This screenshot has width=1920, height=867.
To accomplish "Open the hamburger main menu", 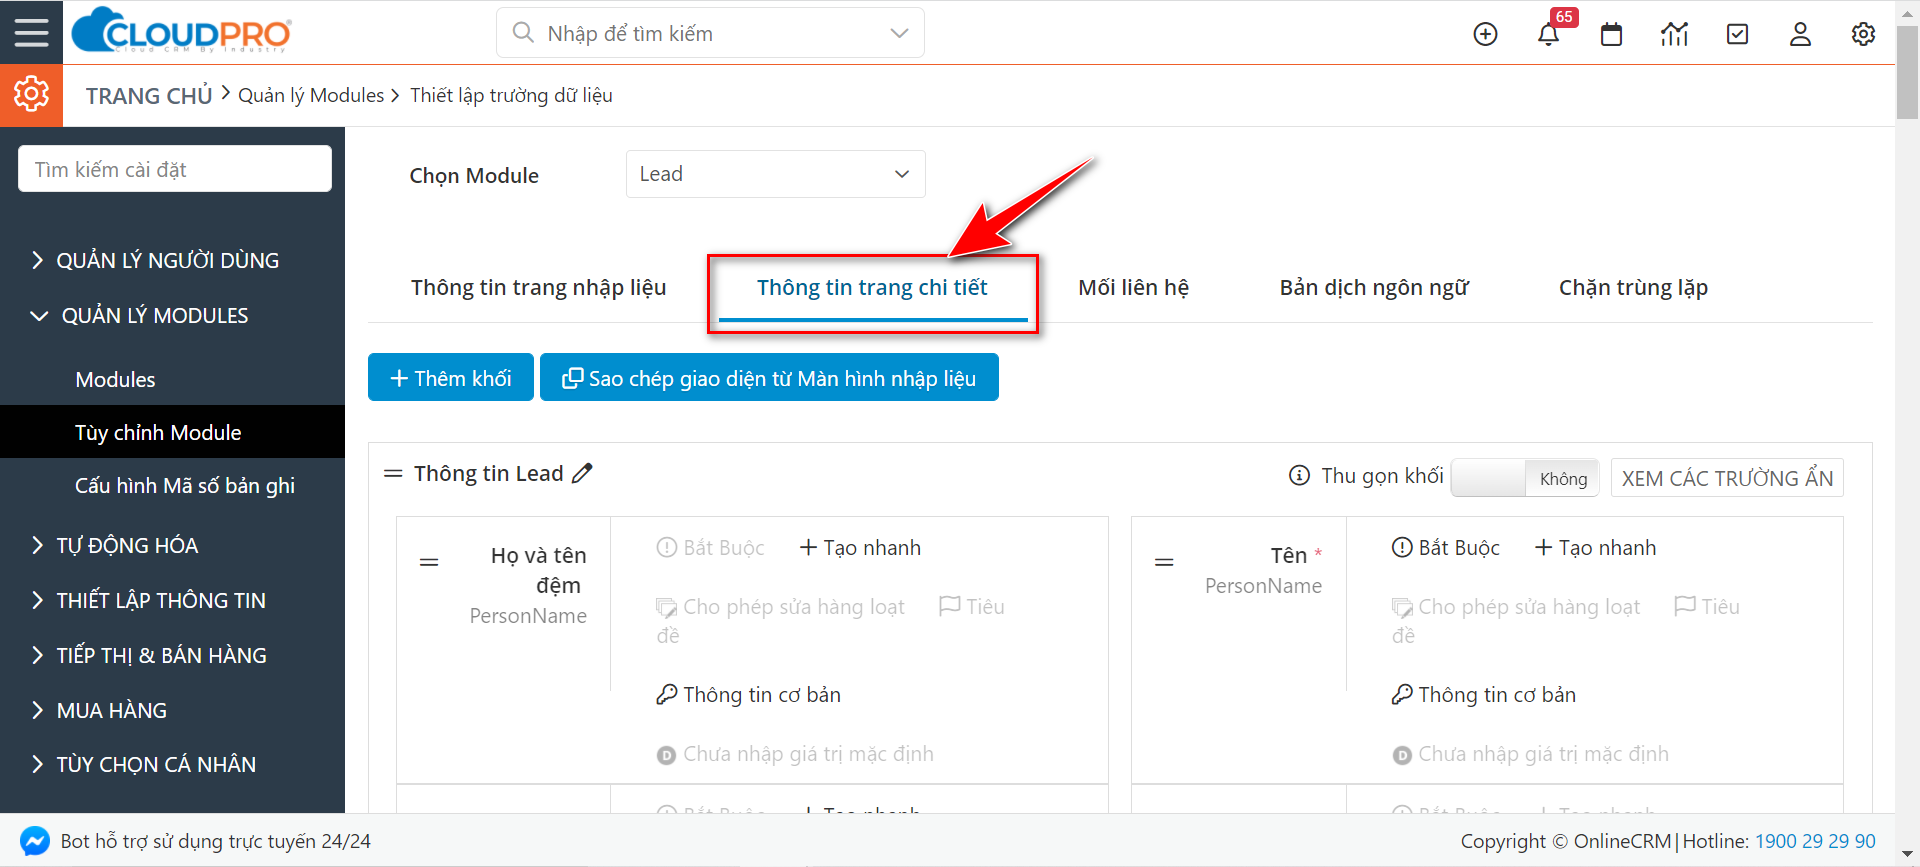I will (31, 32).
